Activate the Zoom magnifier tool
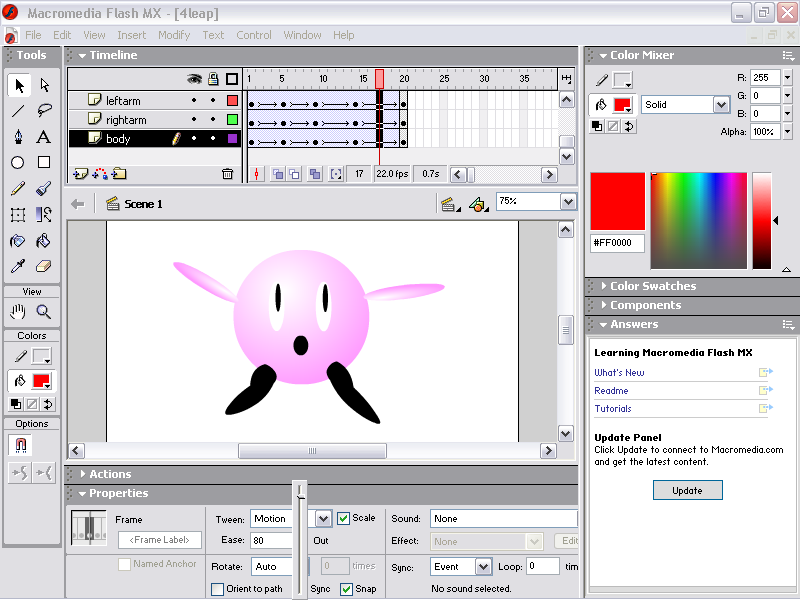Viewport: 800px width, 600px height. (44, 311)
